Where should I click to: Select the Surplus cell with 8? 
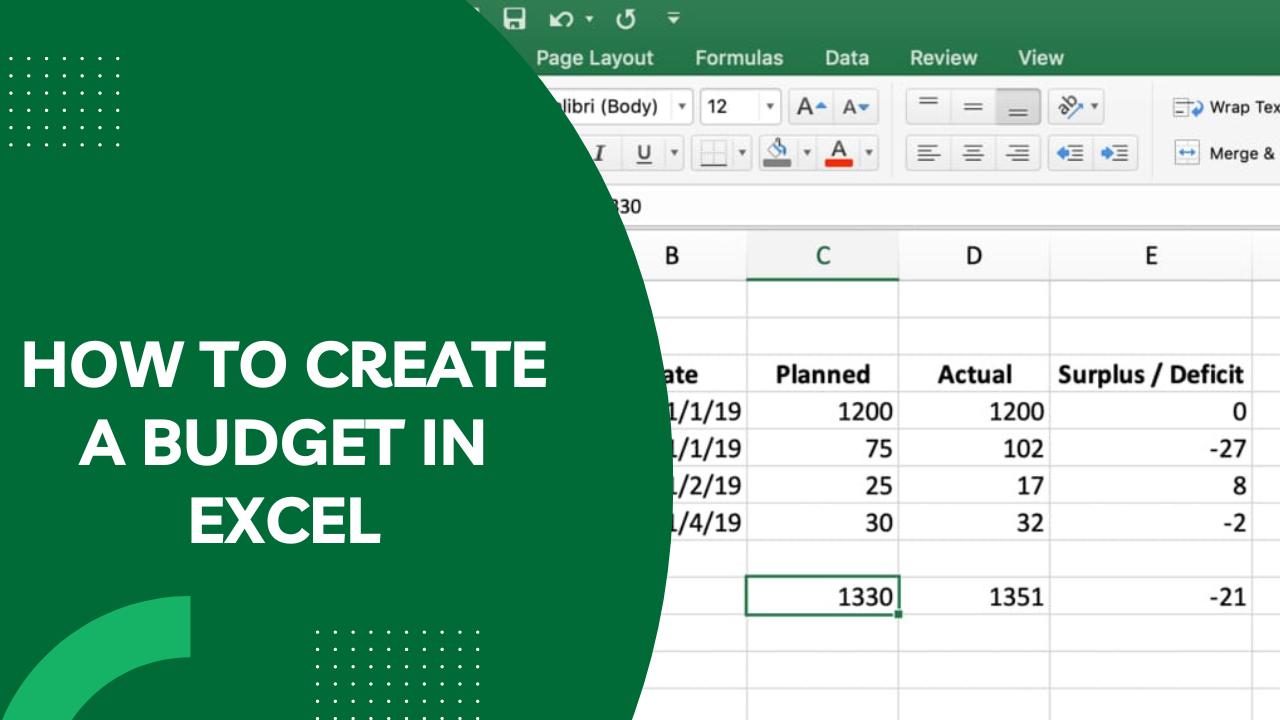pos(1151,485)
